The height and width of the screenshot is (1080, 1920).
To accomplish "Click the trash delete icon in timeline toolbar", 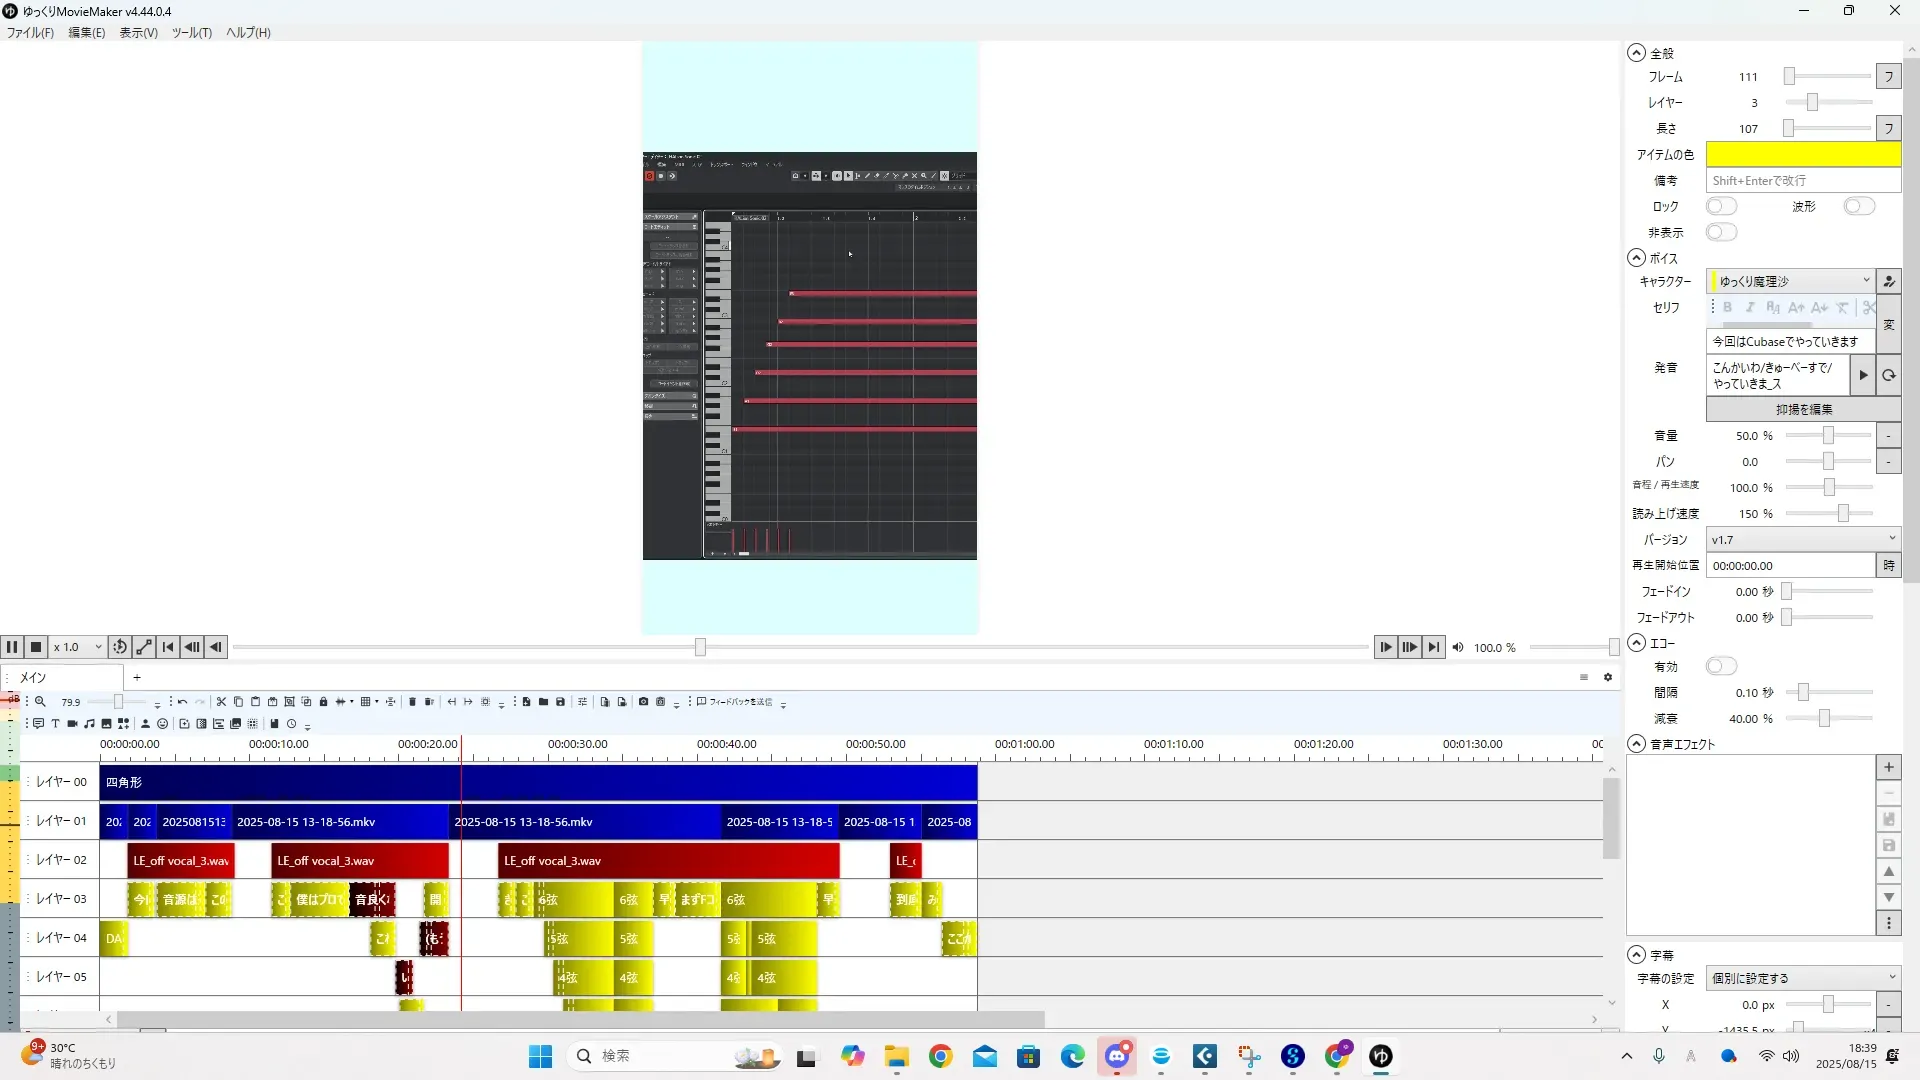I will [412, 702].
